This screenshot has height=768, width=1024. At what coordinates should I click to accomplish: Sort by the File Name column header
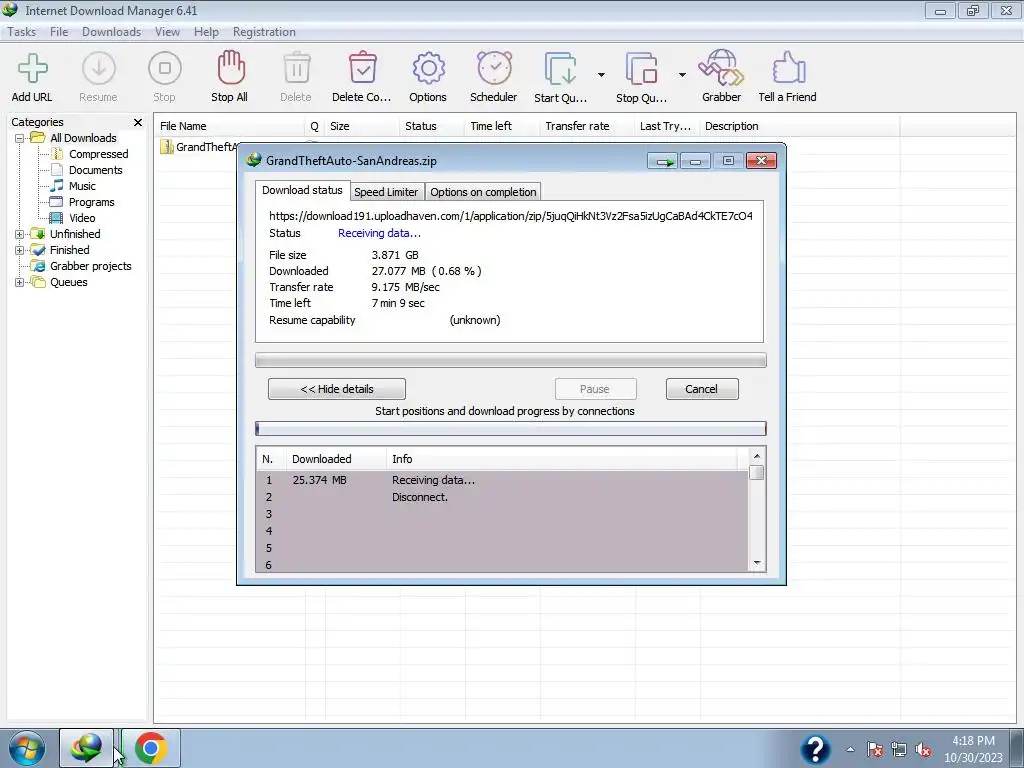point(230,126)
